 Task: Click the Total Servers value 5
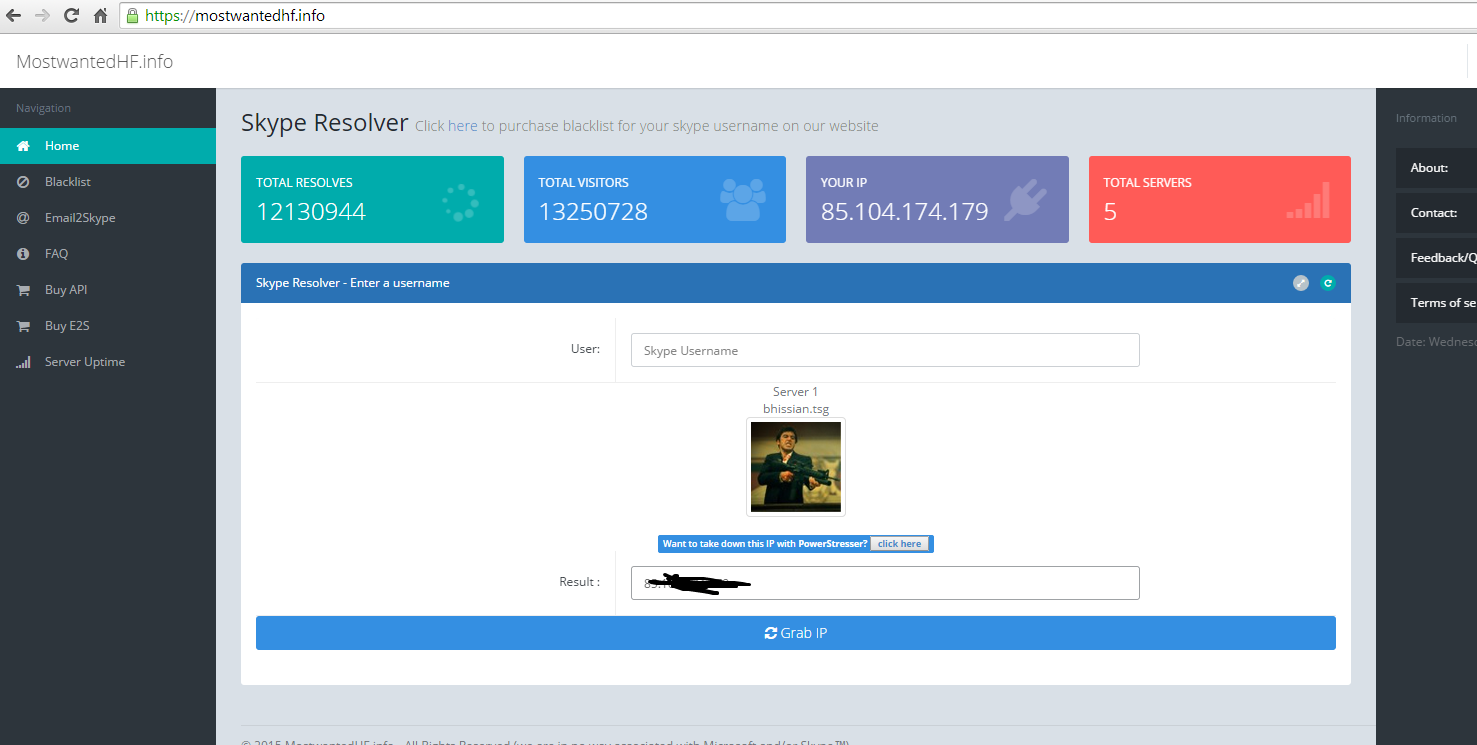[1110, 212]
